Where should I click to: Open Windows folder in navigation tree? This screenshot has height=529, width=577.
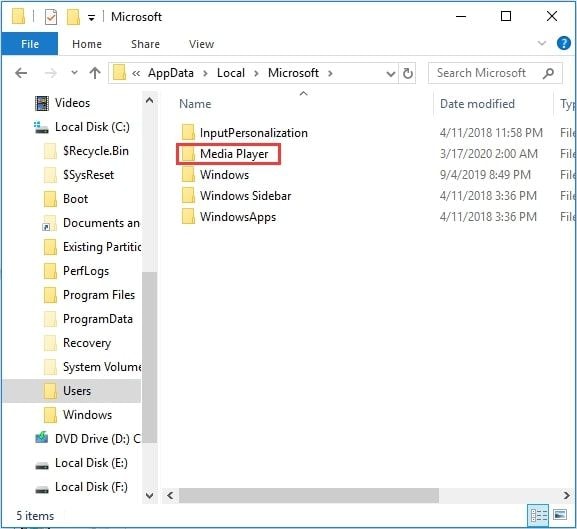coord(87,415)
